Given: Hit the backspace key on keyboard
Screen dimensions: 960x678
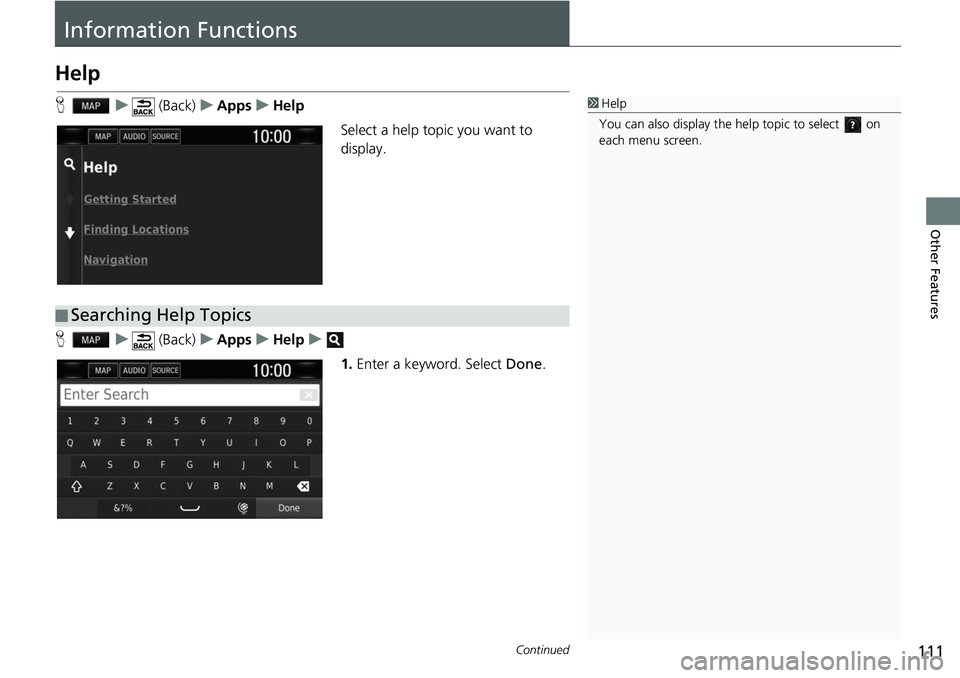Looking at the screenshot, I should click(x=303, y=486).
